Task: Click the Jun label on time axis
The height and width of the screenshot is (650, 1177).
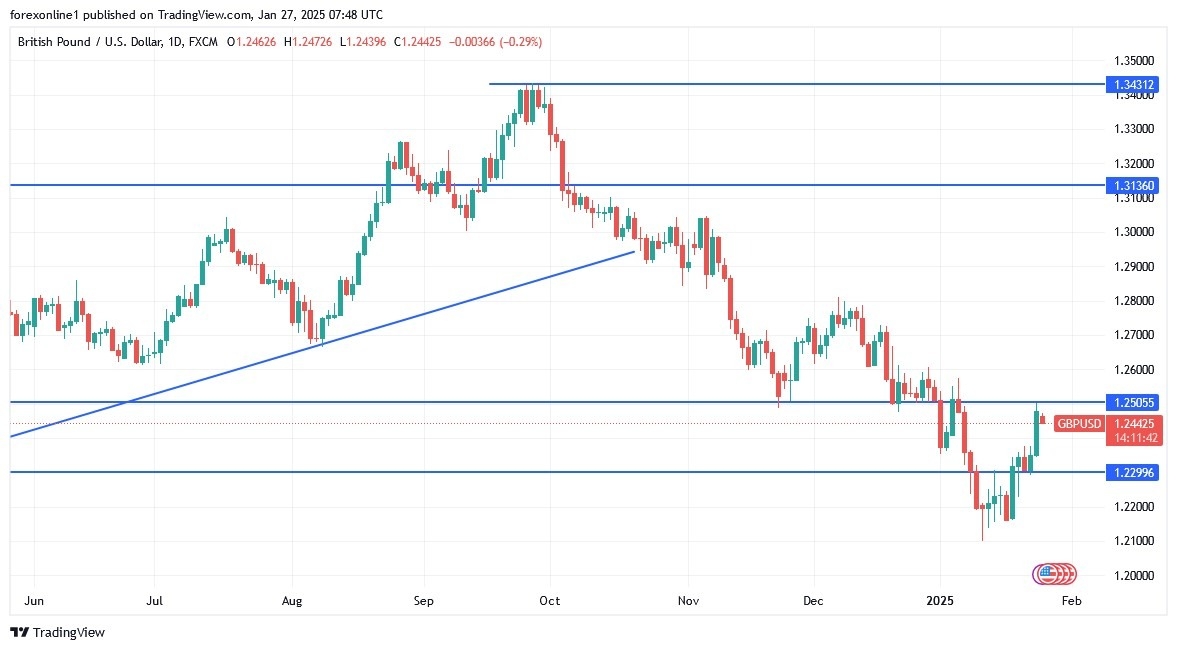Action: [x=33, y=601]
